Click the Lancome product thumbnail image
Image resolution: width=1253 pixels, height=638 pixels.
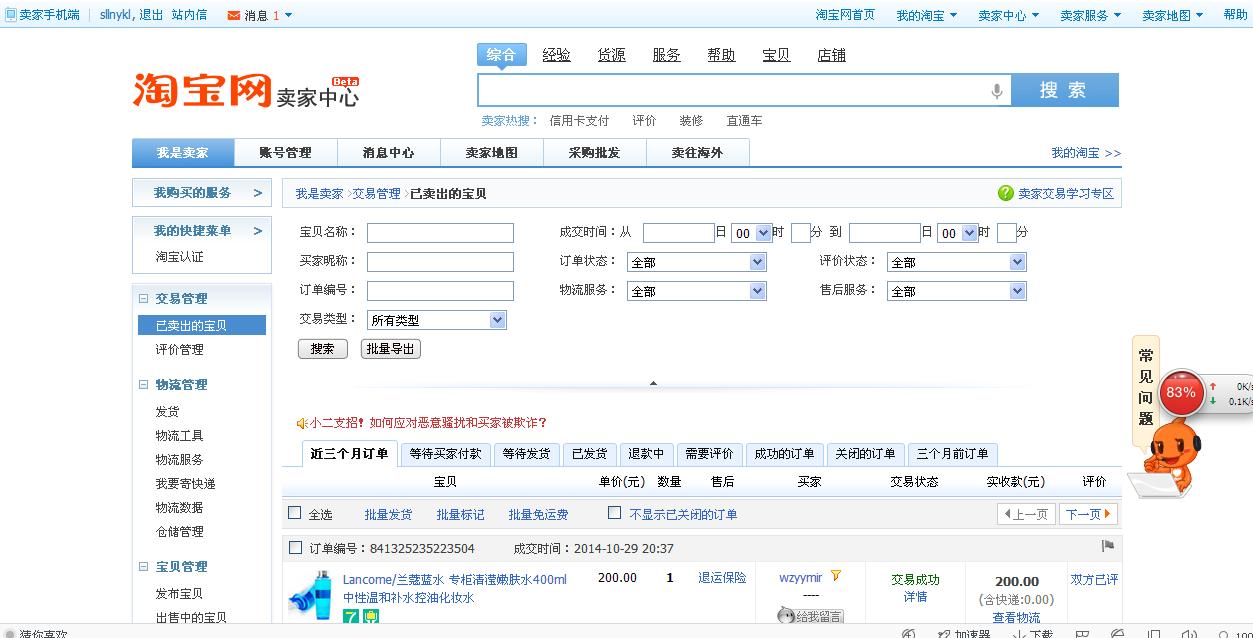(310, 594)
